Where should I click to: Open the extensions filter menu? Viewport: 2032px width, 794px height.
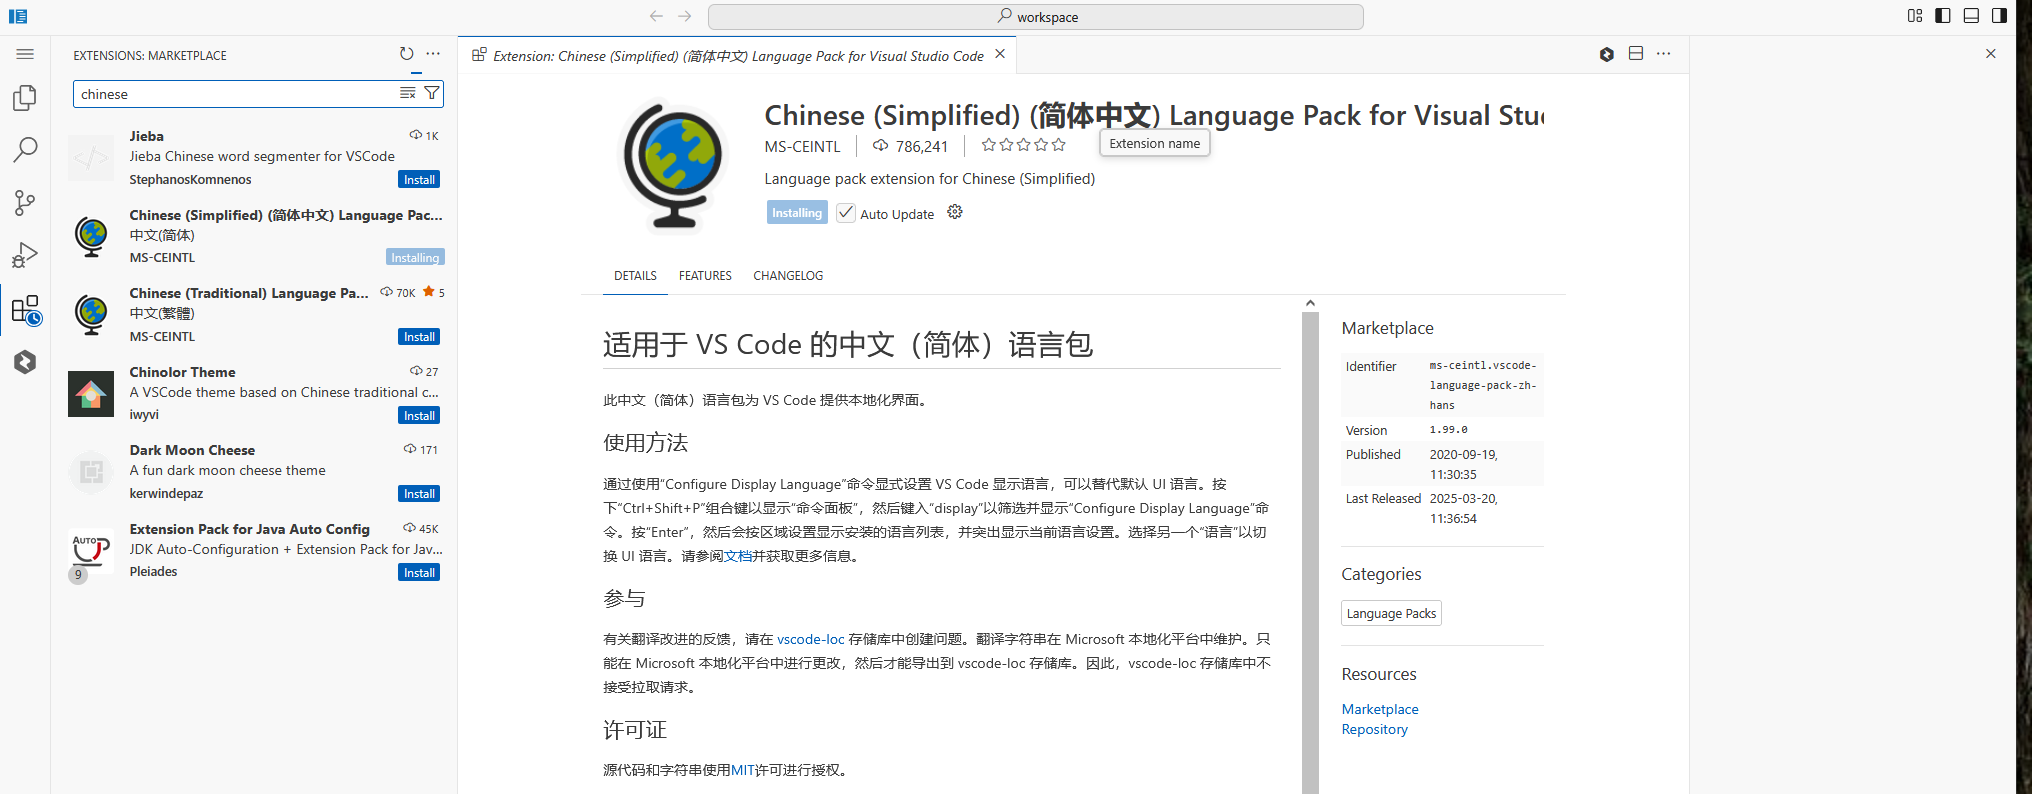[432, 93]
